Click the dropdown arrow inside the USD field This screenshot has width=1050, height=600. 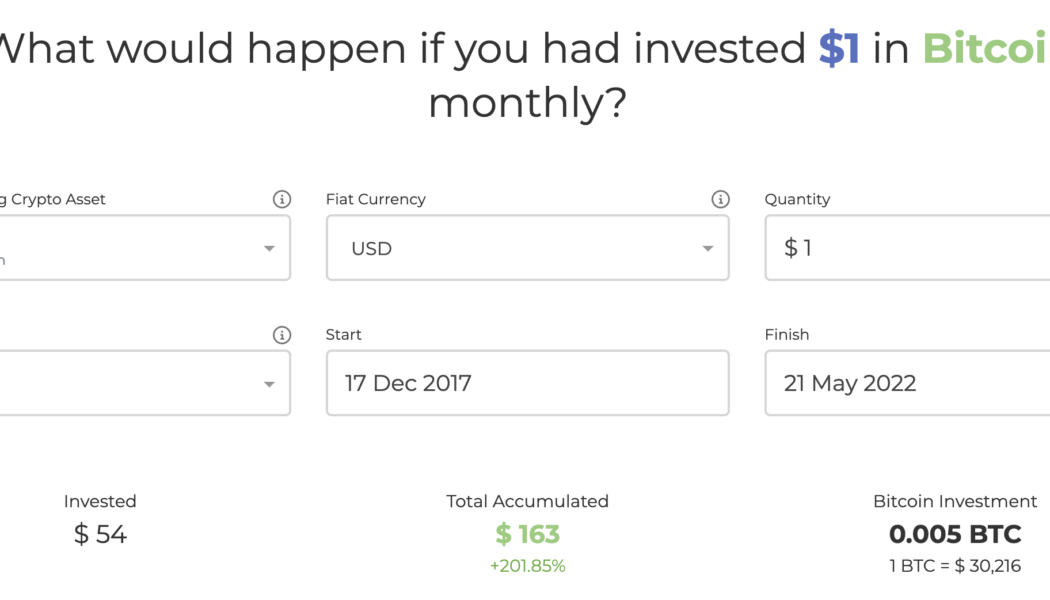[708, 248]
